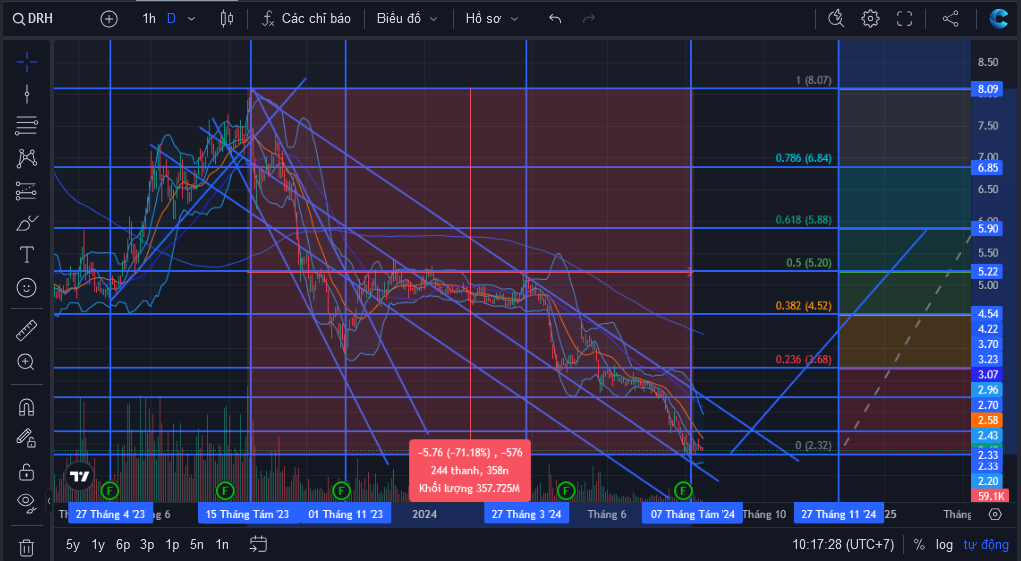
Task: Click the 0.618 (5.88) Fibonacci level label
Action: tap(804, 220)
